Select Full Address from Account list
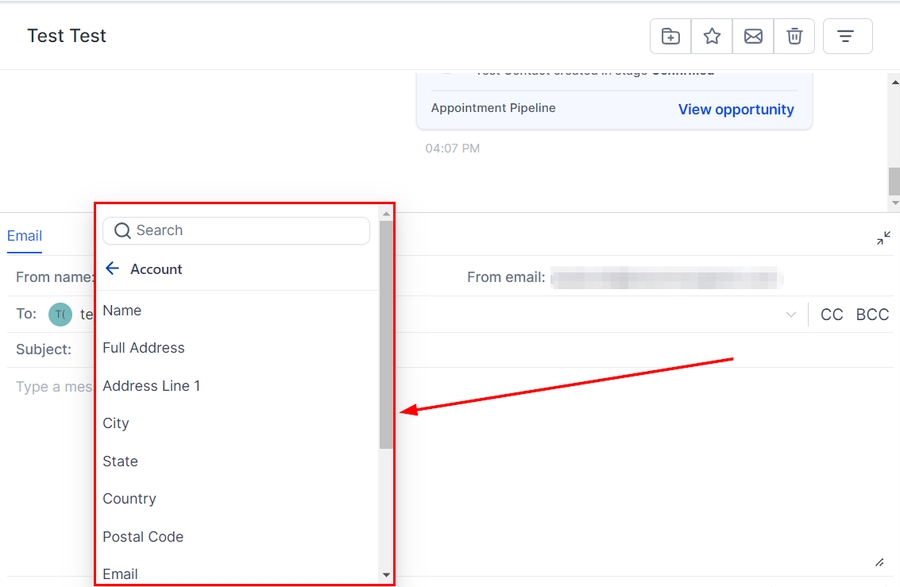 143,348
